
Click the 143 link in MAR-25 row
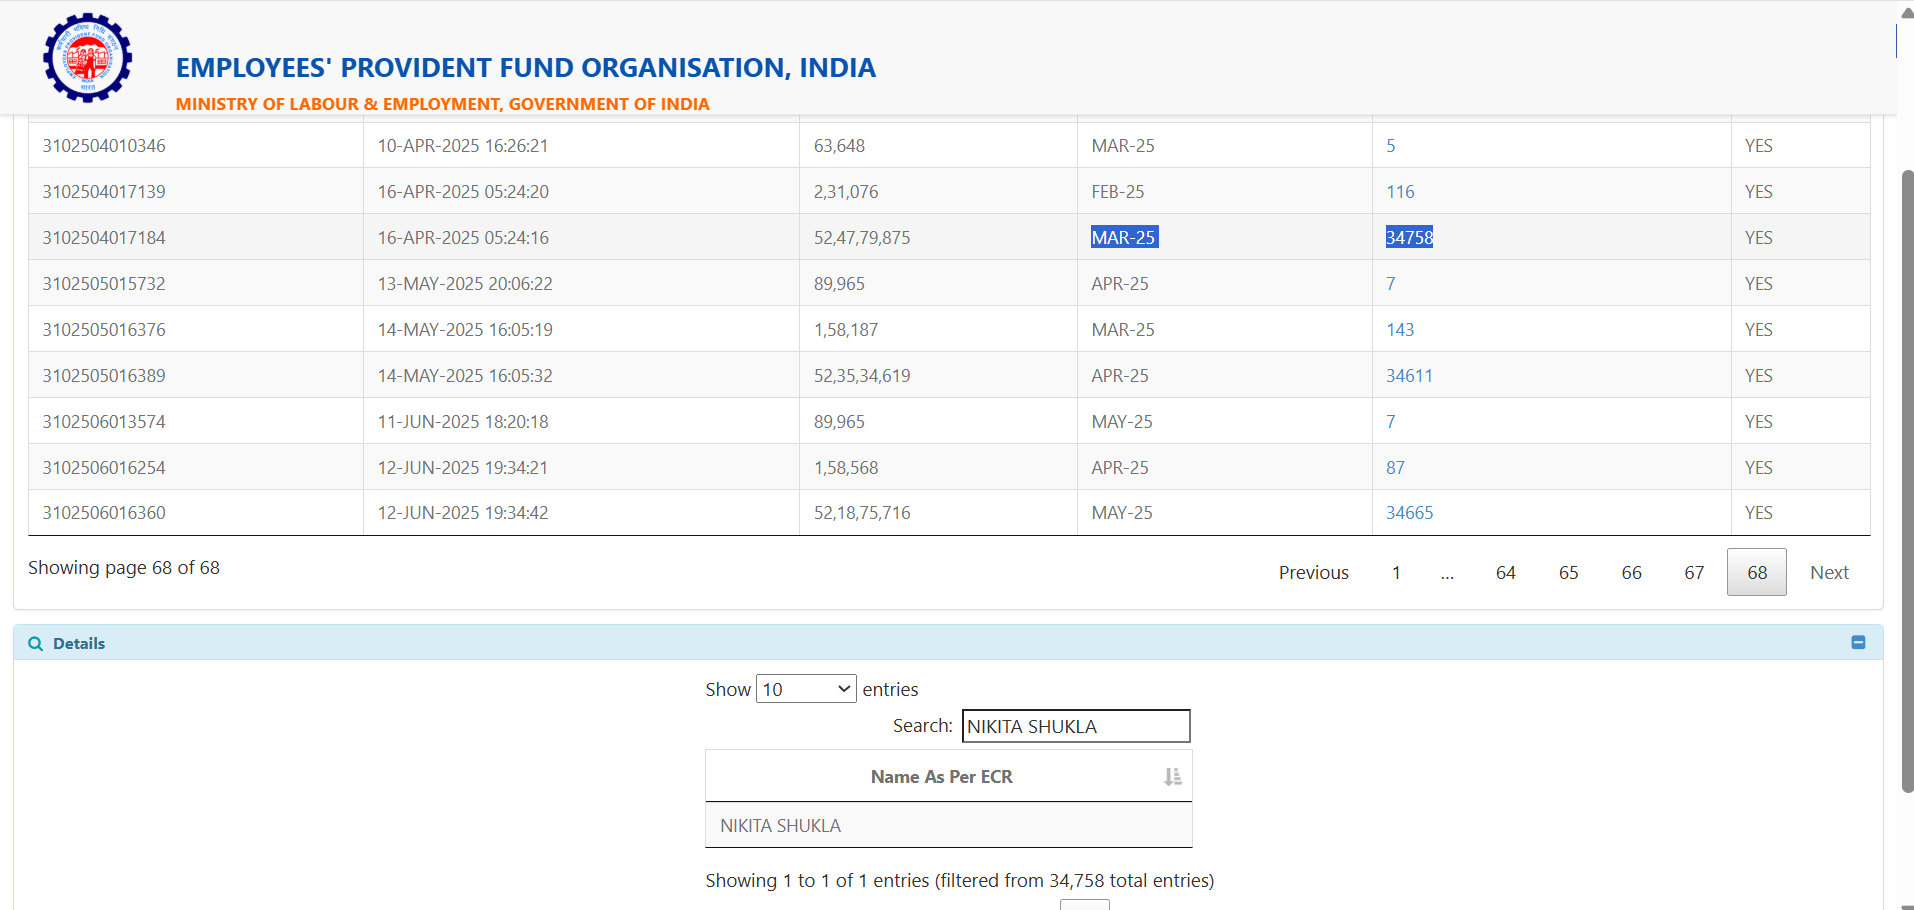(x=1400, y=330)
